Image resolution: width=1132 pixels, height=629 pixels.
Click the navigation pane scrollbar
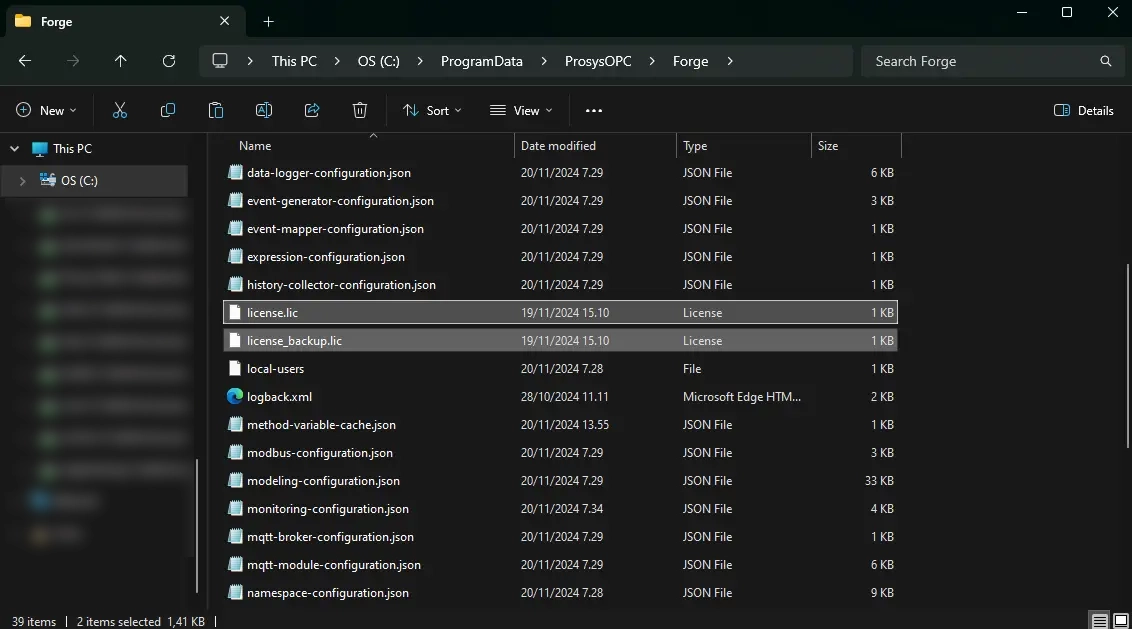point(197,526)
